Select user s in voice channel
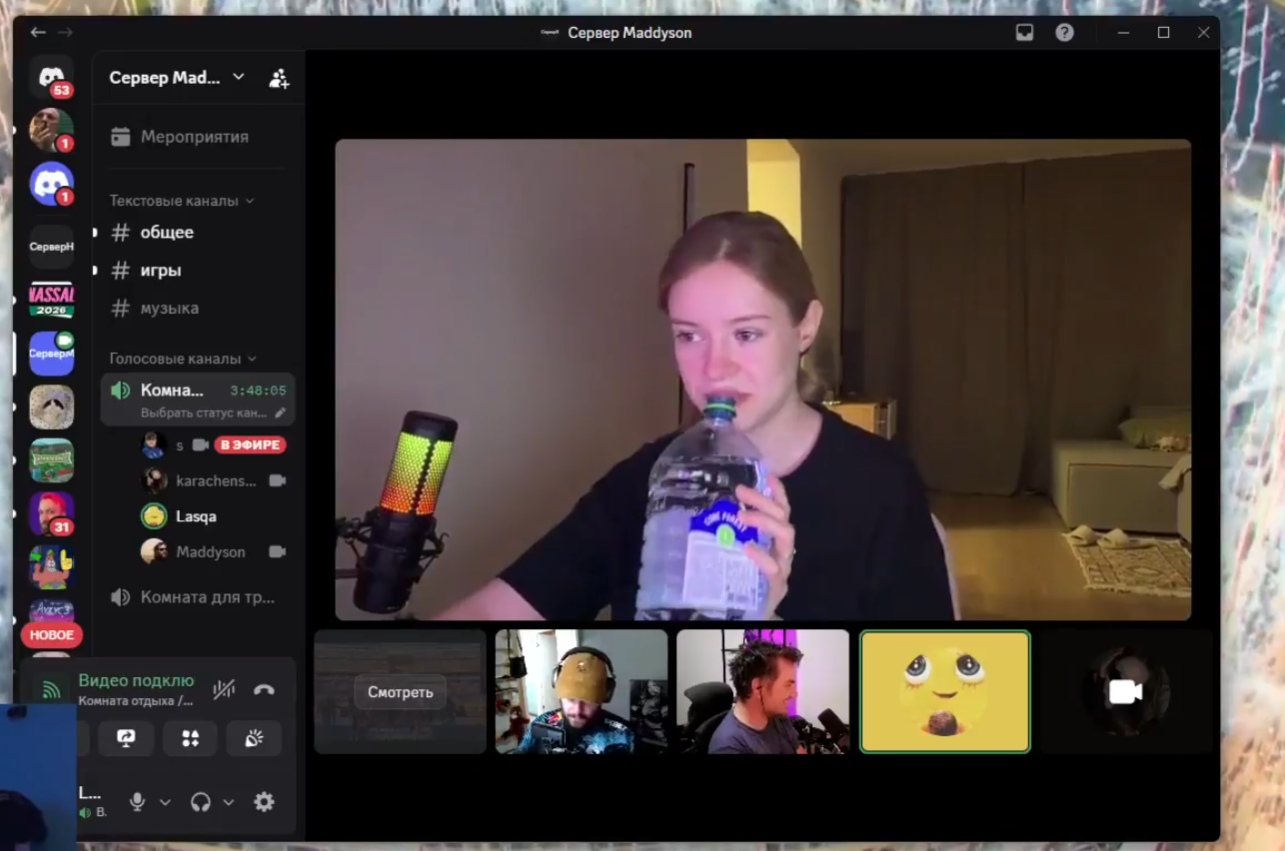Image resolution: width=1285 pixels, height=851 pixels. coord(215,444)
